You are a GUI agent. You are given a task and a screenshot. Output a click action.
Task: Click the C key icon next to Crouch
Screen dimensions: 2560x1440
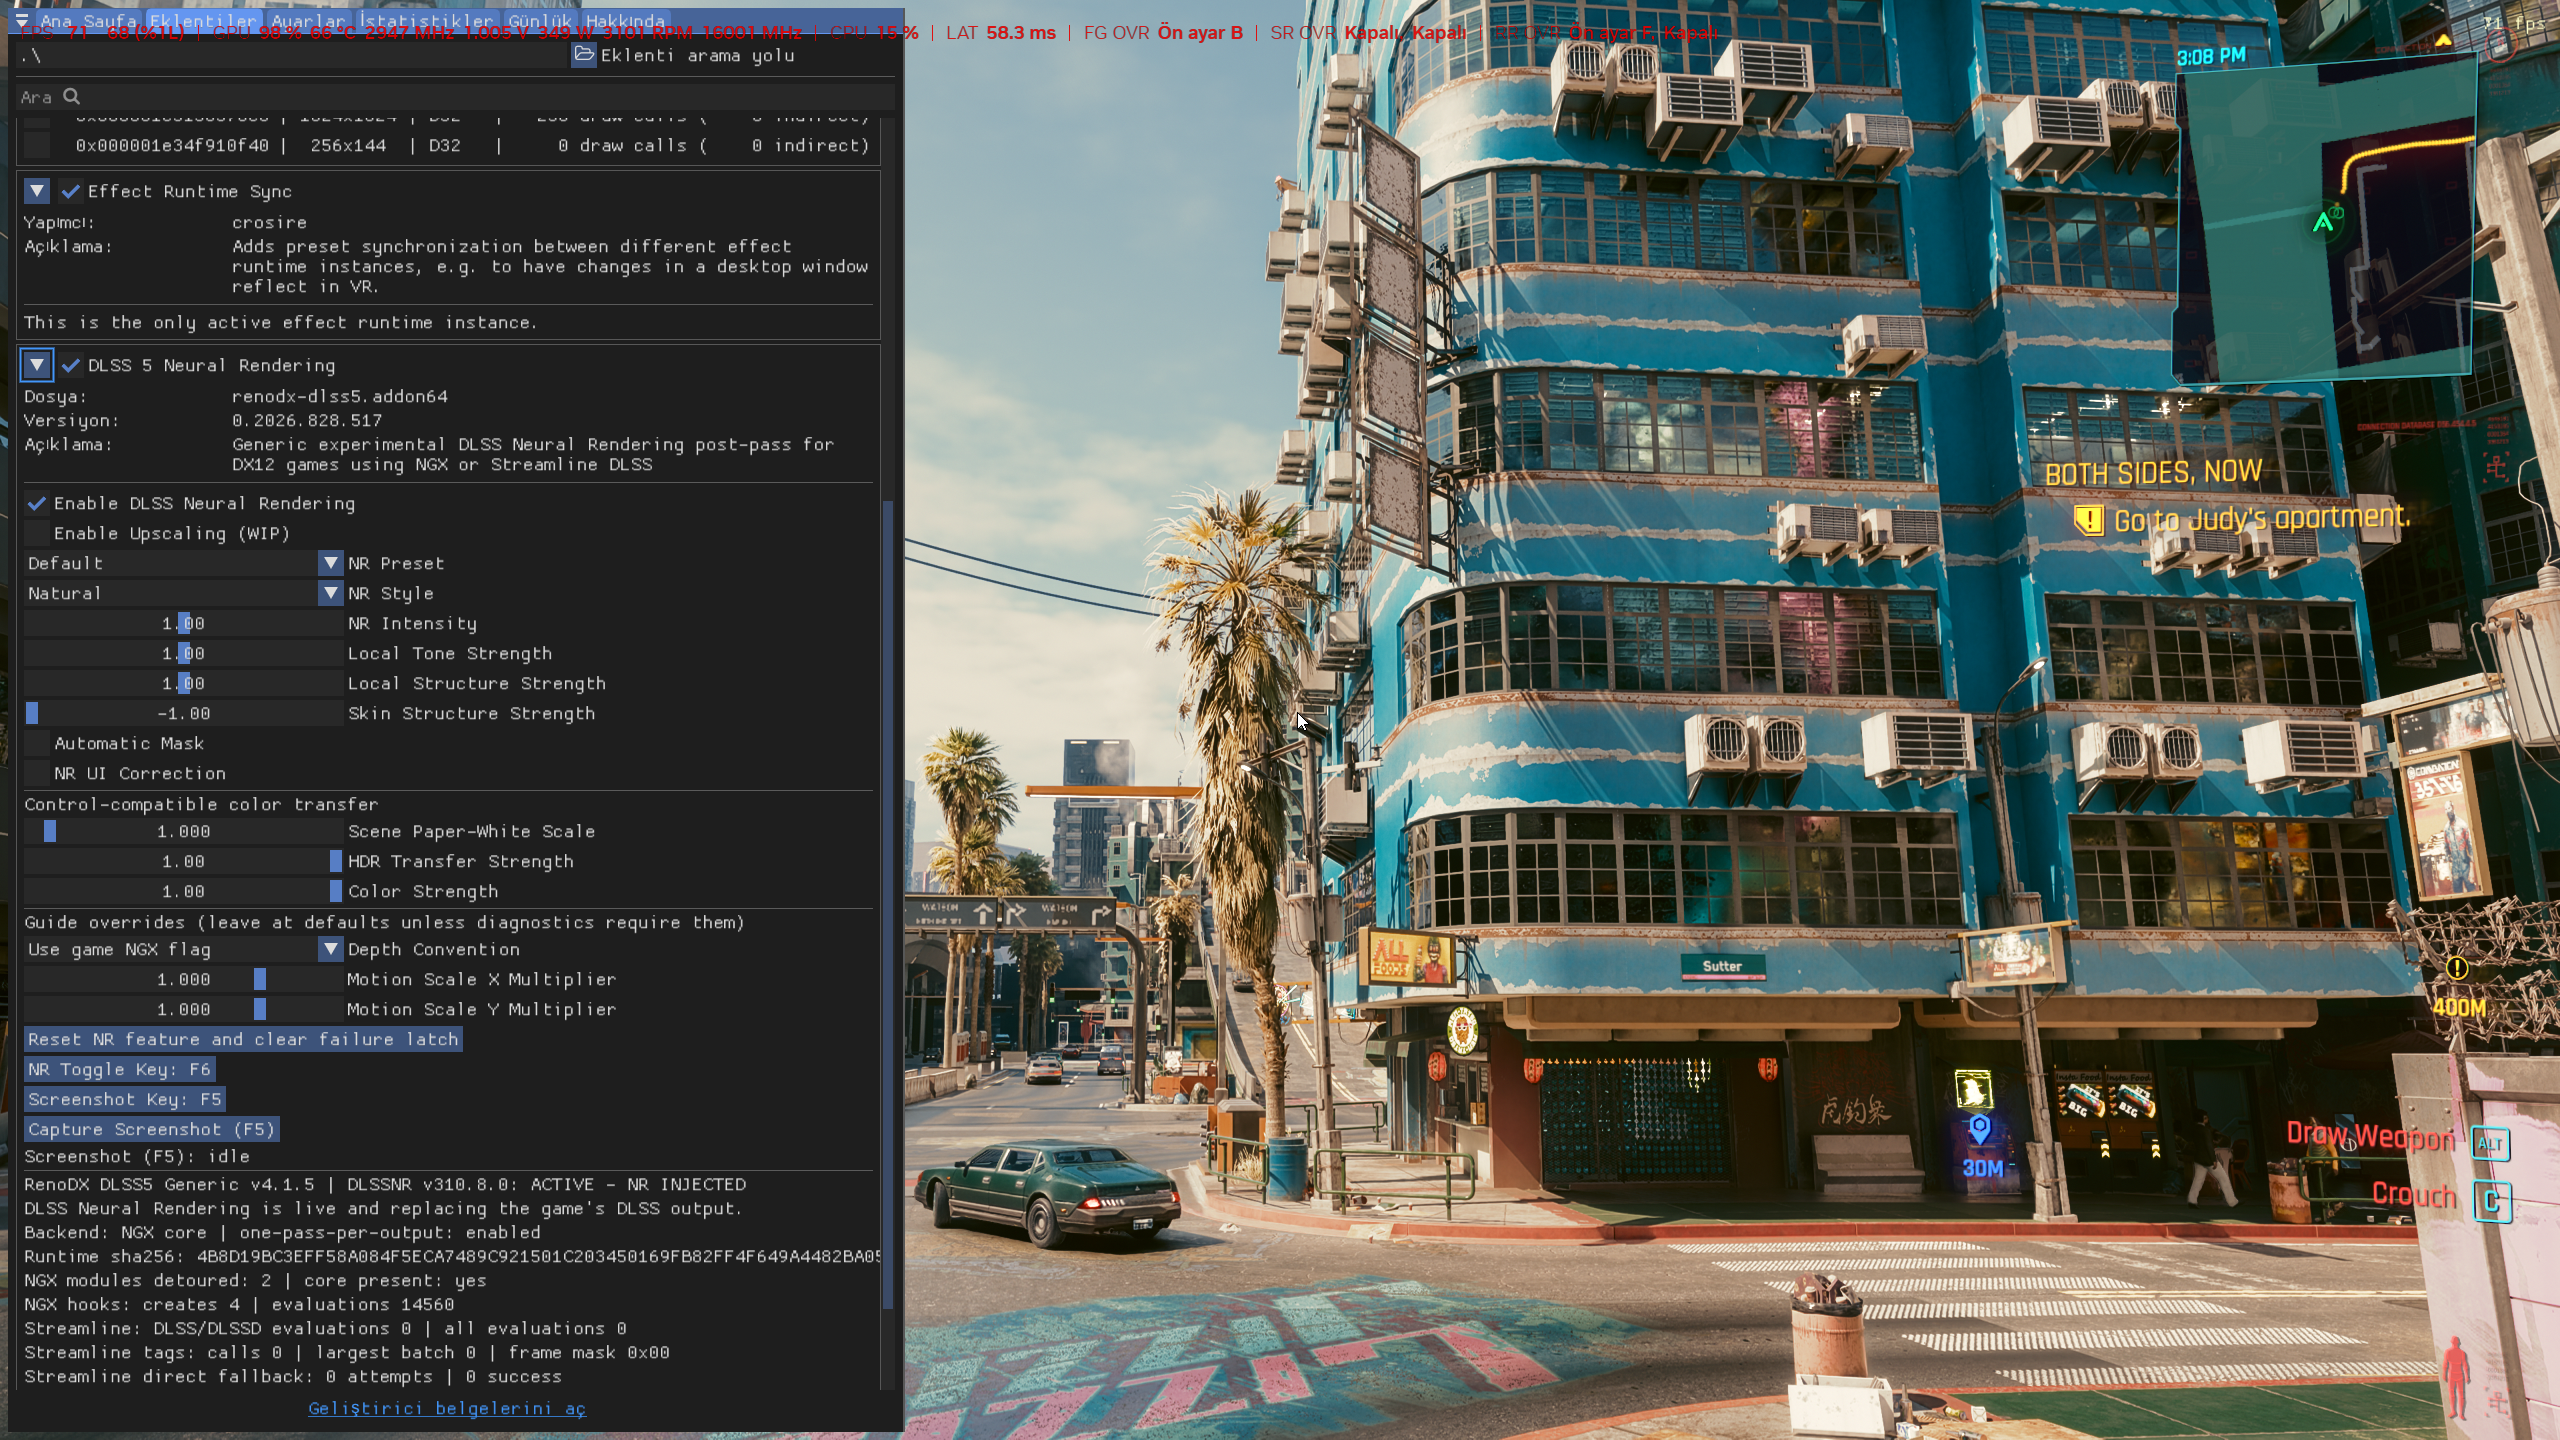click(x=2492, y=1201)
